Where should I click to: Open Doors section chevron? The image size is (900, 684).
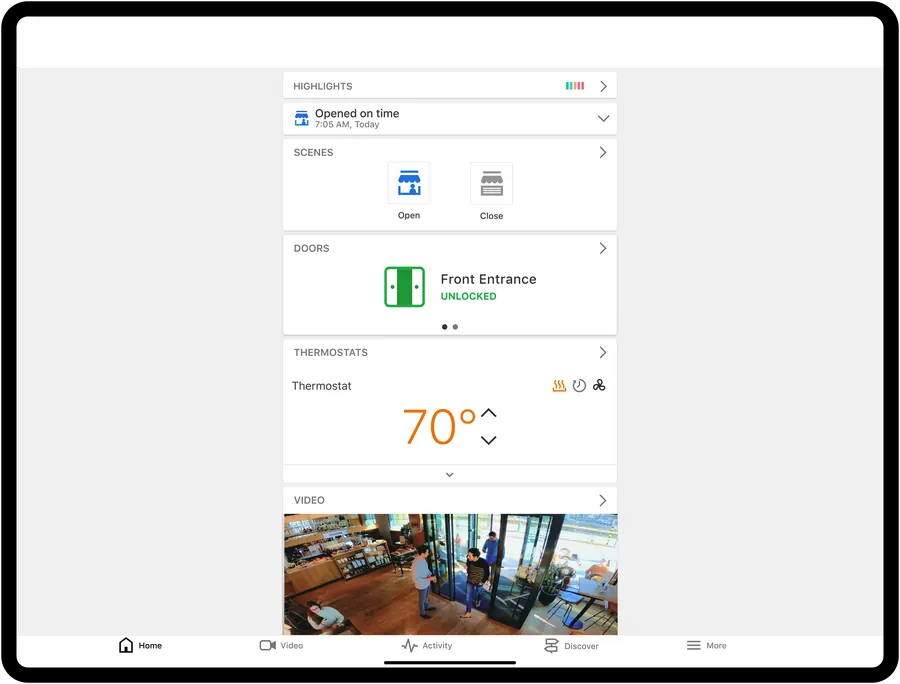click(603, 248)
